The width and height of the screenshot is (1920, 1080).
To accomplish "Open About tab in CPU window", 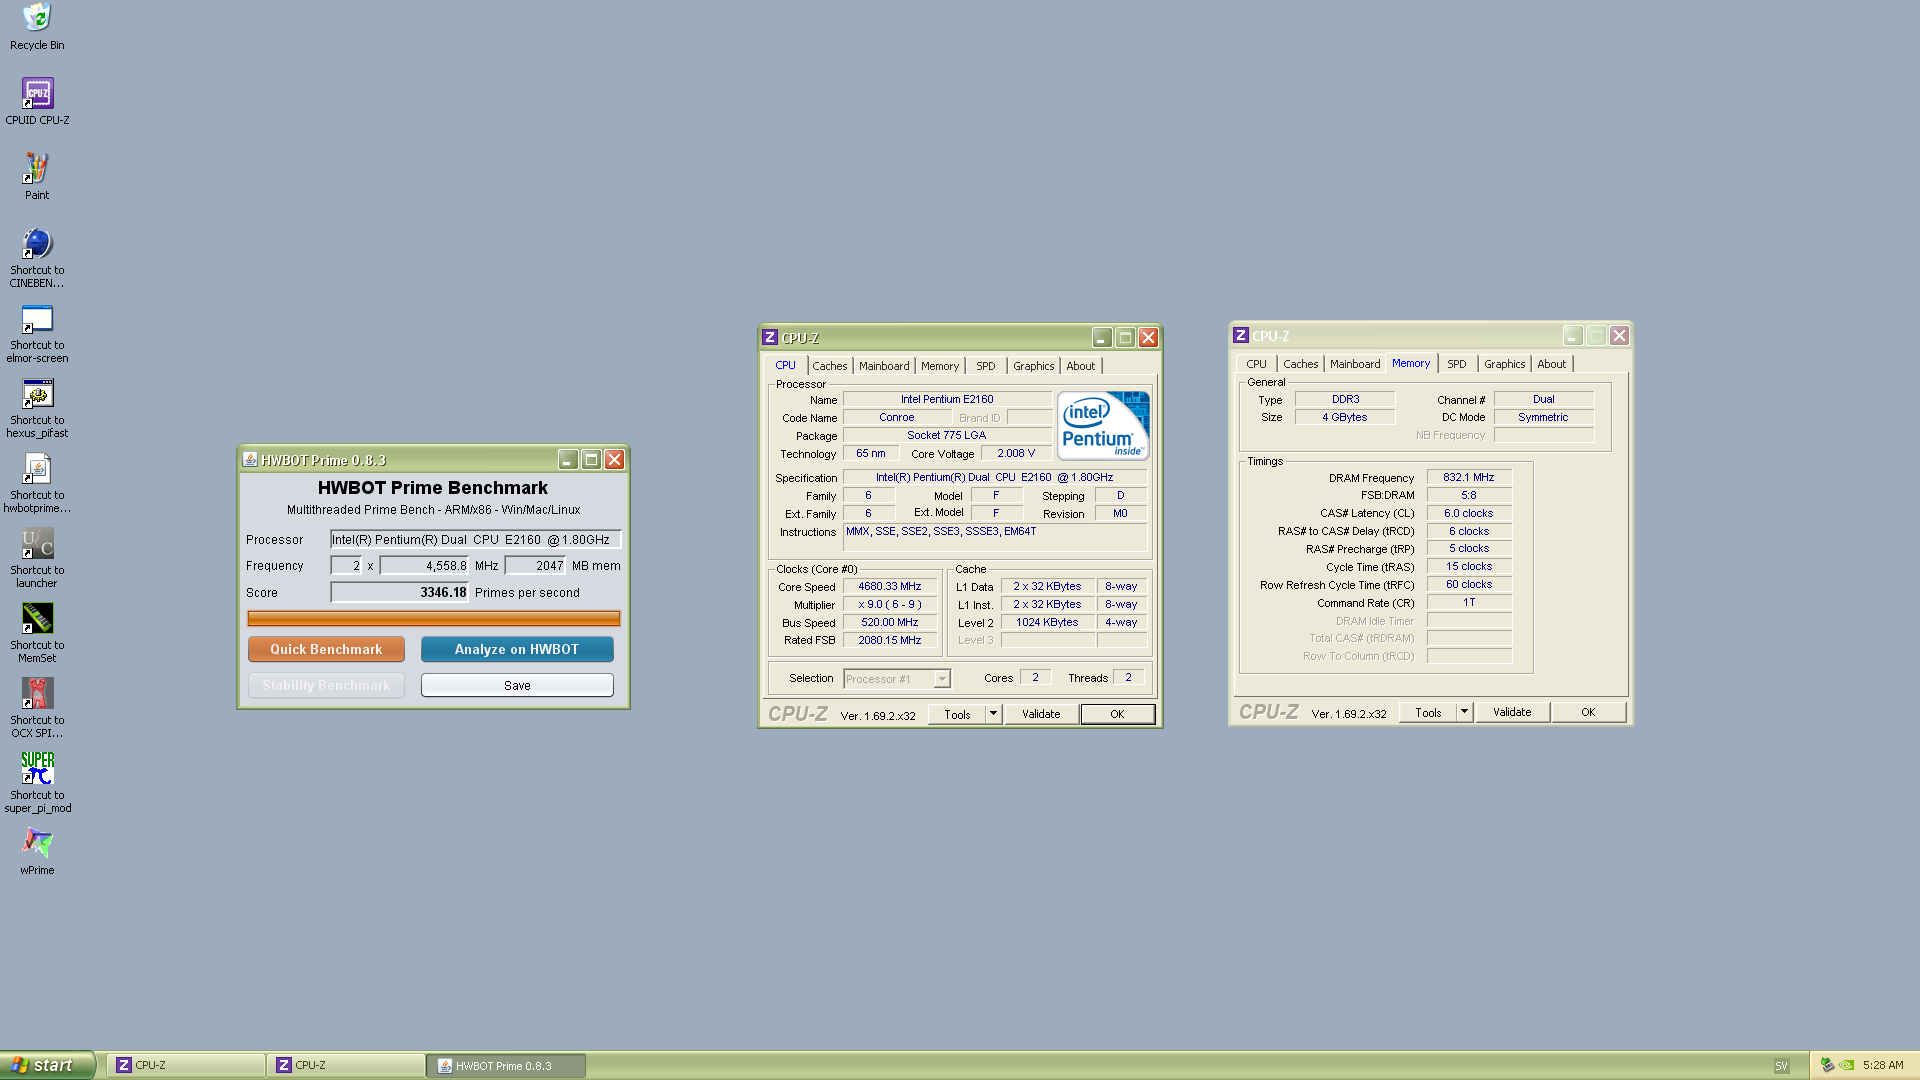I will pyautogui.click(x=1080, y=366).
